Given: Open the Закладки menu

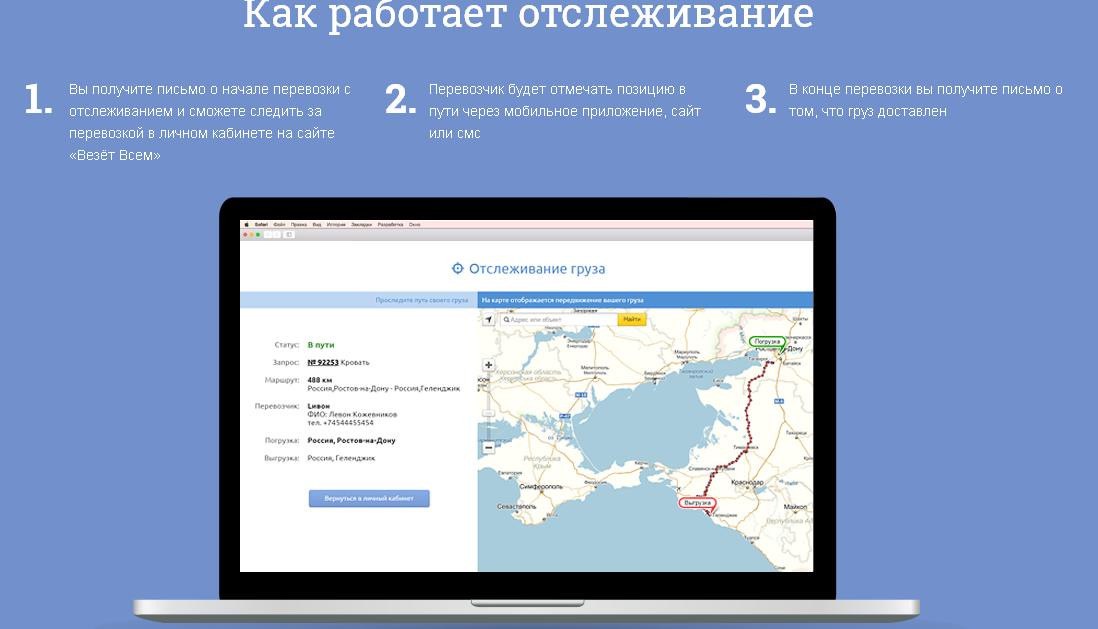Looking at the screenshot, I should pyautogui.click(x=360, y=225).
